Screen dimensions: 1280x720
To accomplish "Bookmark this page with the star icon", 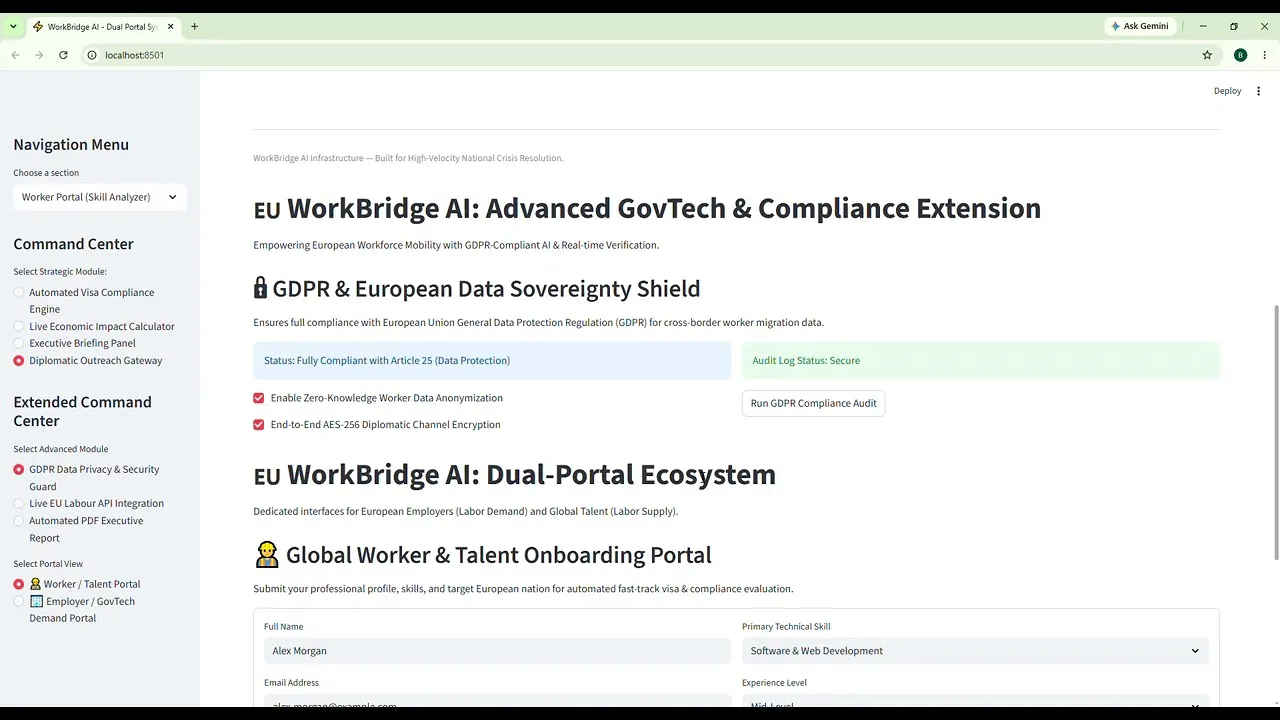I will (x=1207, y=55).
